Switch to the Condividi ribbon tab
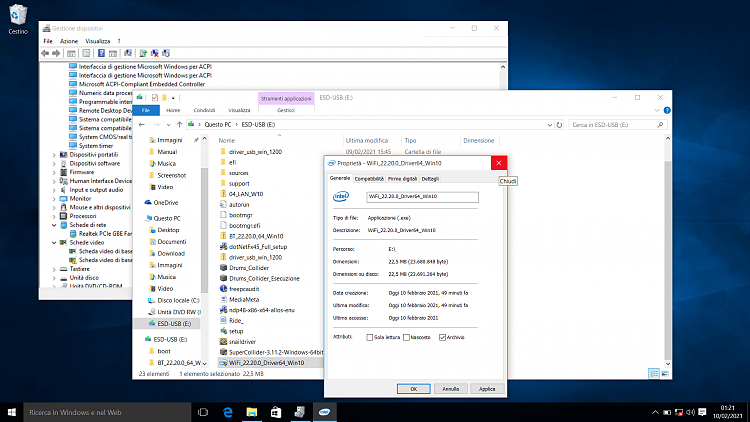750x422 pixels. (204, 110)
